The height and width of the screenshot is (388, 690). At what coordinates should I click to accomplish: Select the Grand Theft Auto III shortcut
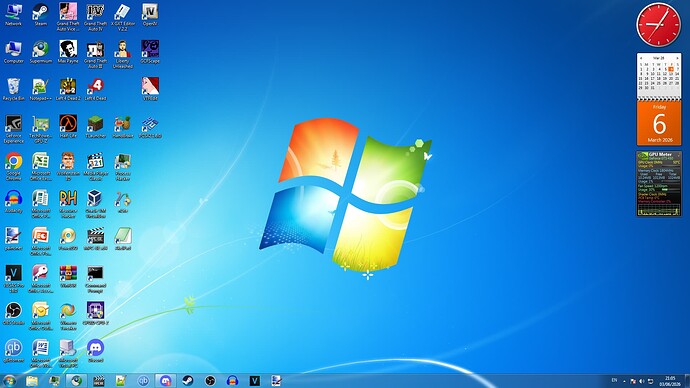click(95, 54)
